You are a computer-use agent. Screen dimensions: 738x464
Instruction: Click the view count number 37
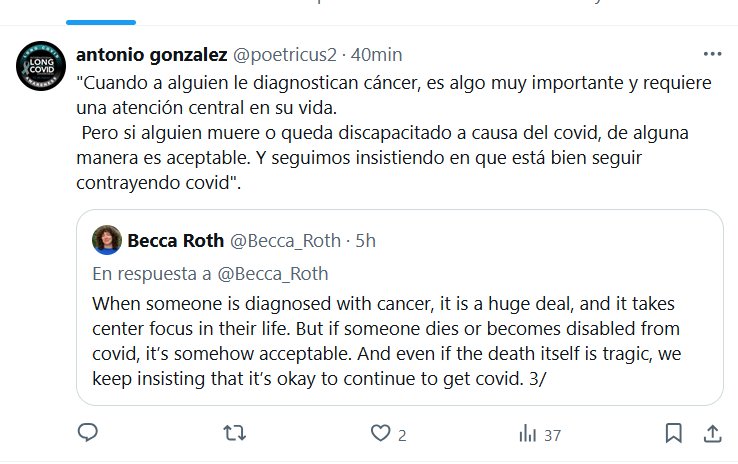tap(551, 434)
